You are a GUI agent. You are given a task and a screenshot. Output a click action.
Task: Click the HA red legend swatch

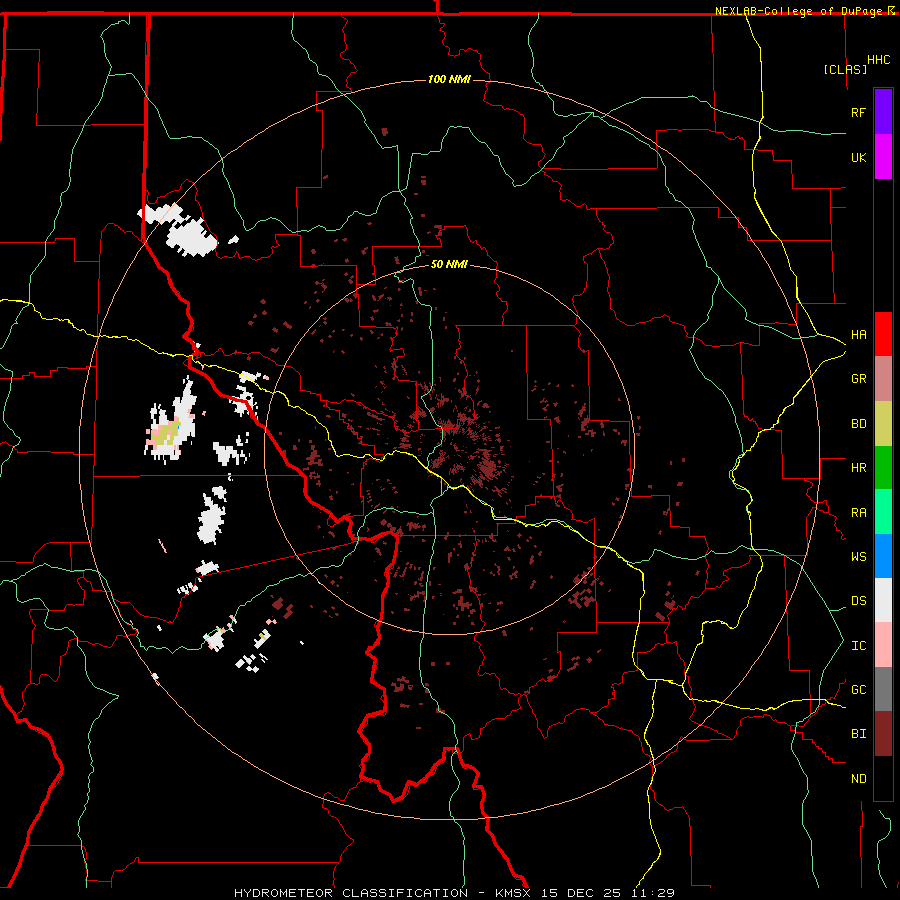883,334
